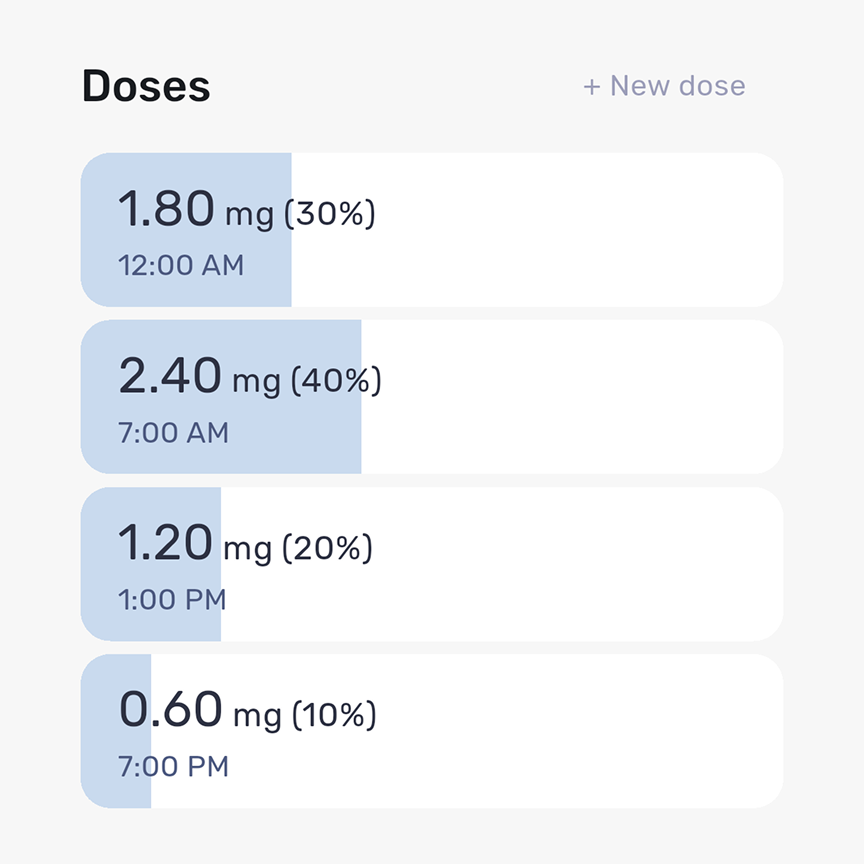Screen dimensions: 864x864
Task: Click the blue progress fill on the 0.60 mg dose
Action: [115, 730]
